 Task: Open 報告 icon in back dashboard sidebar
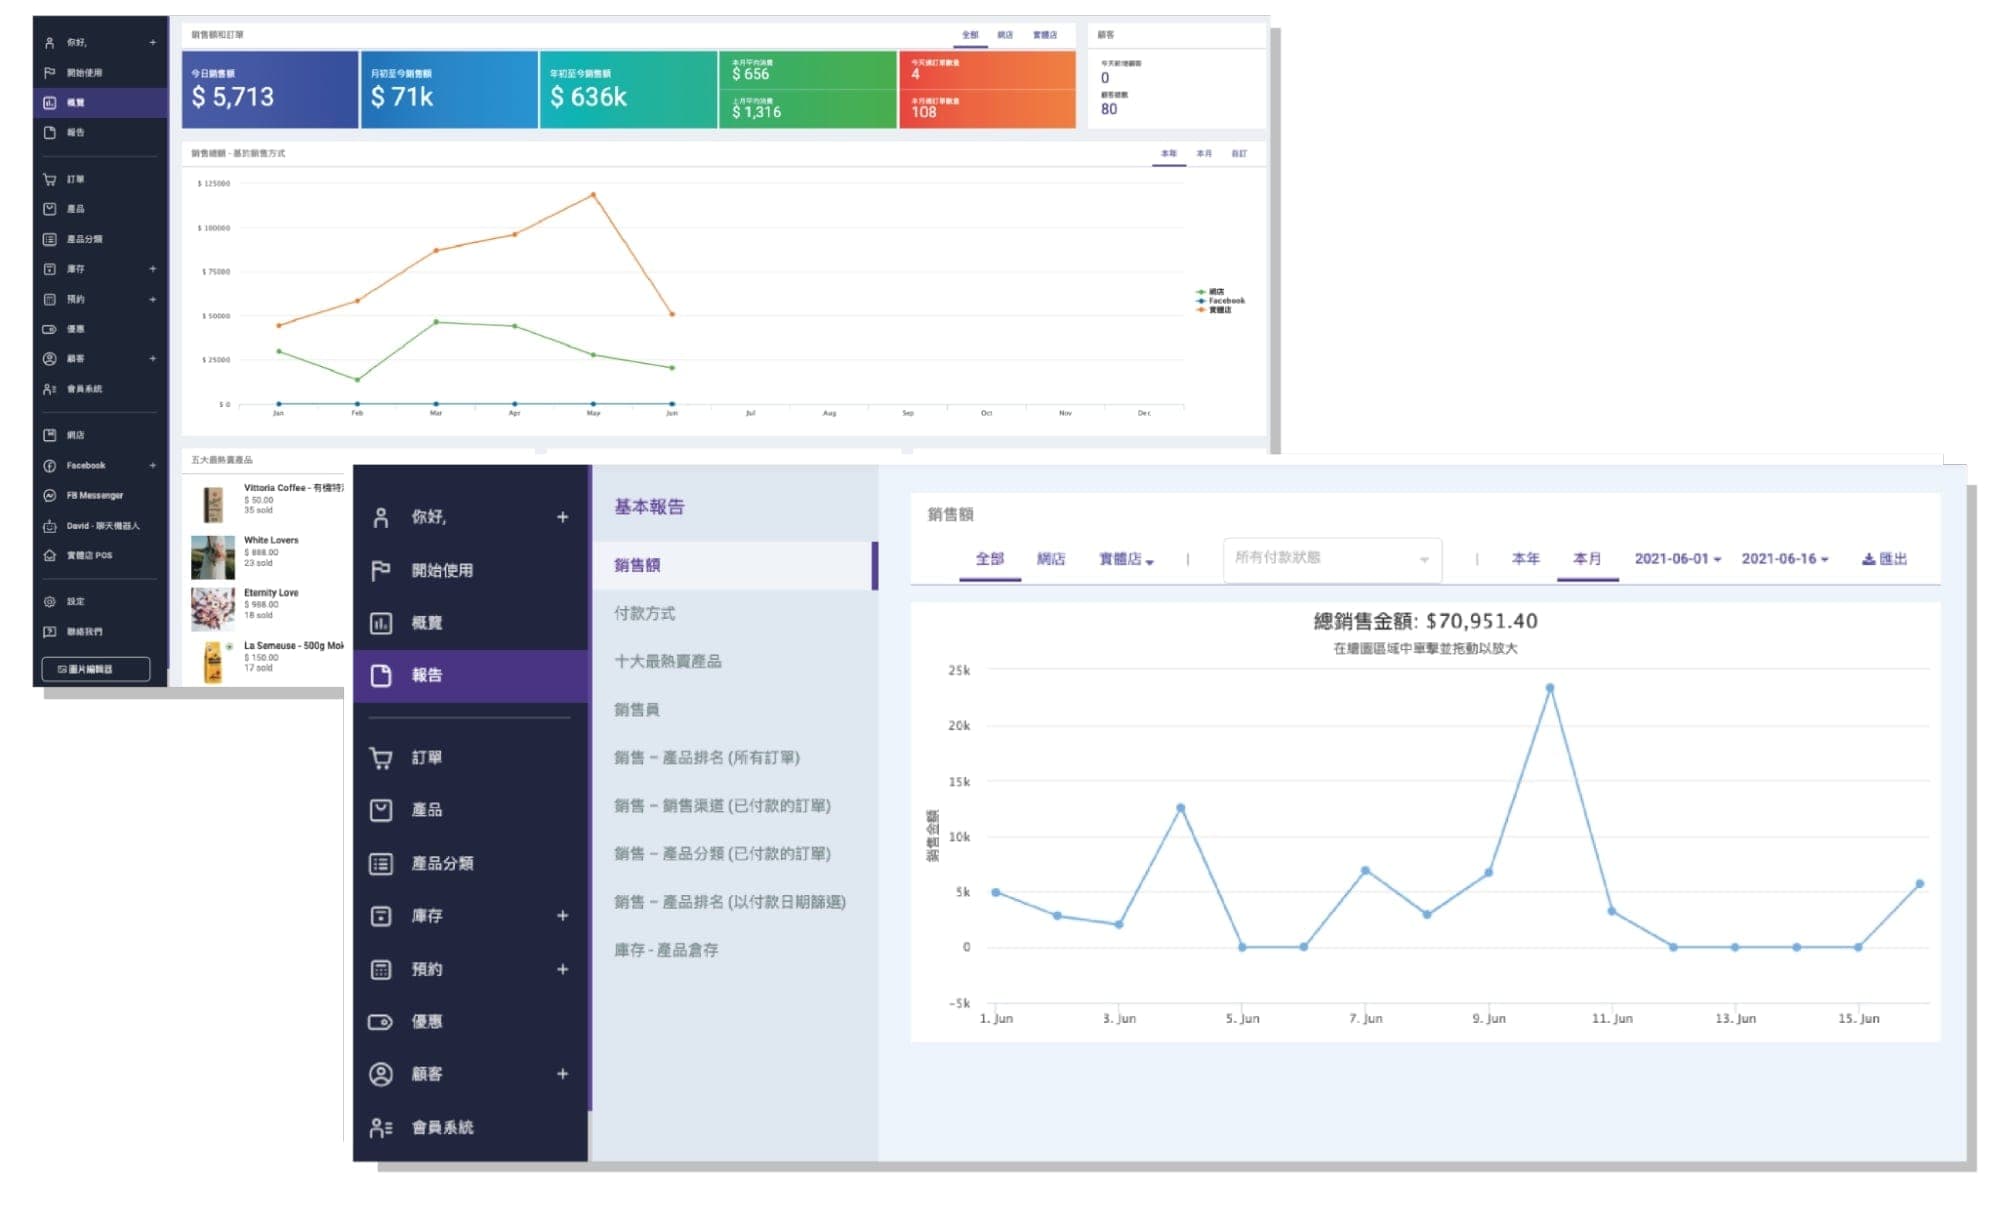coord(49,132)
